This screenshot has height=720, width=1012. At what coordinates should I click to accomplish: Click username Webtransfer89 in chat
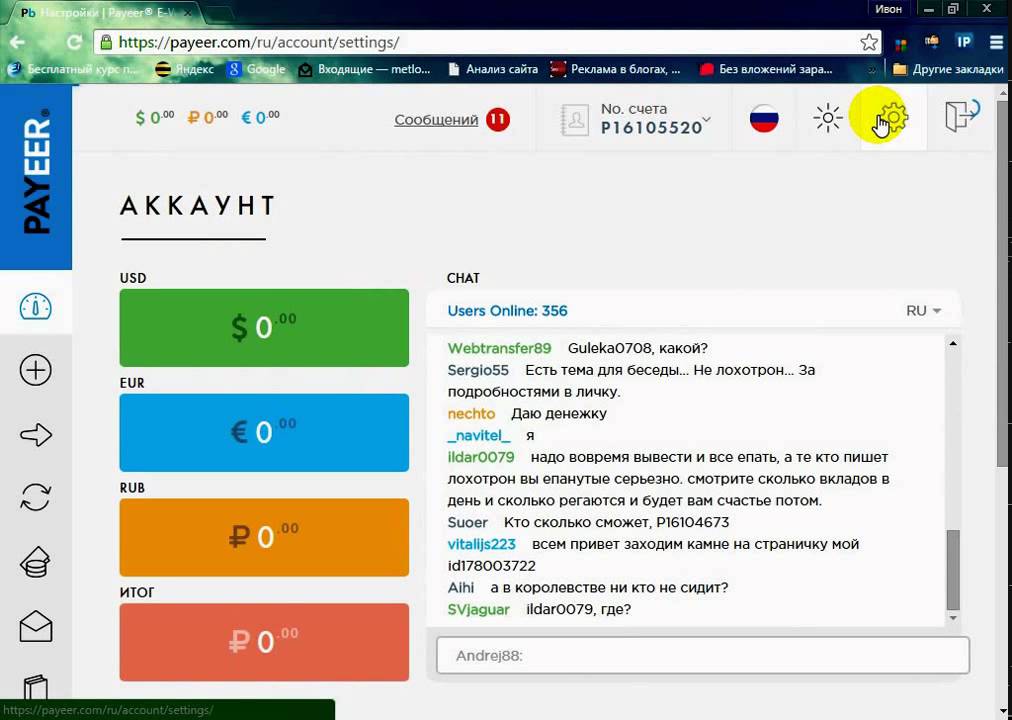click(x=500, y=348)
